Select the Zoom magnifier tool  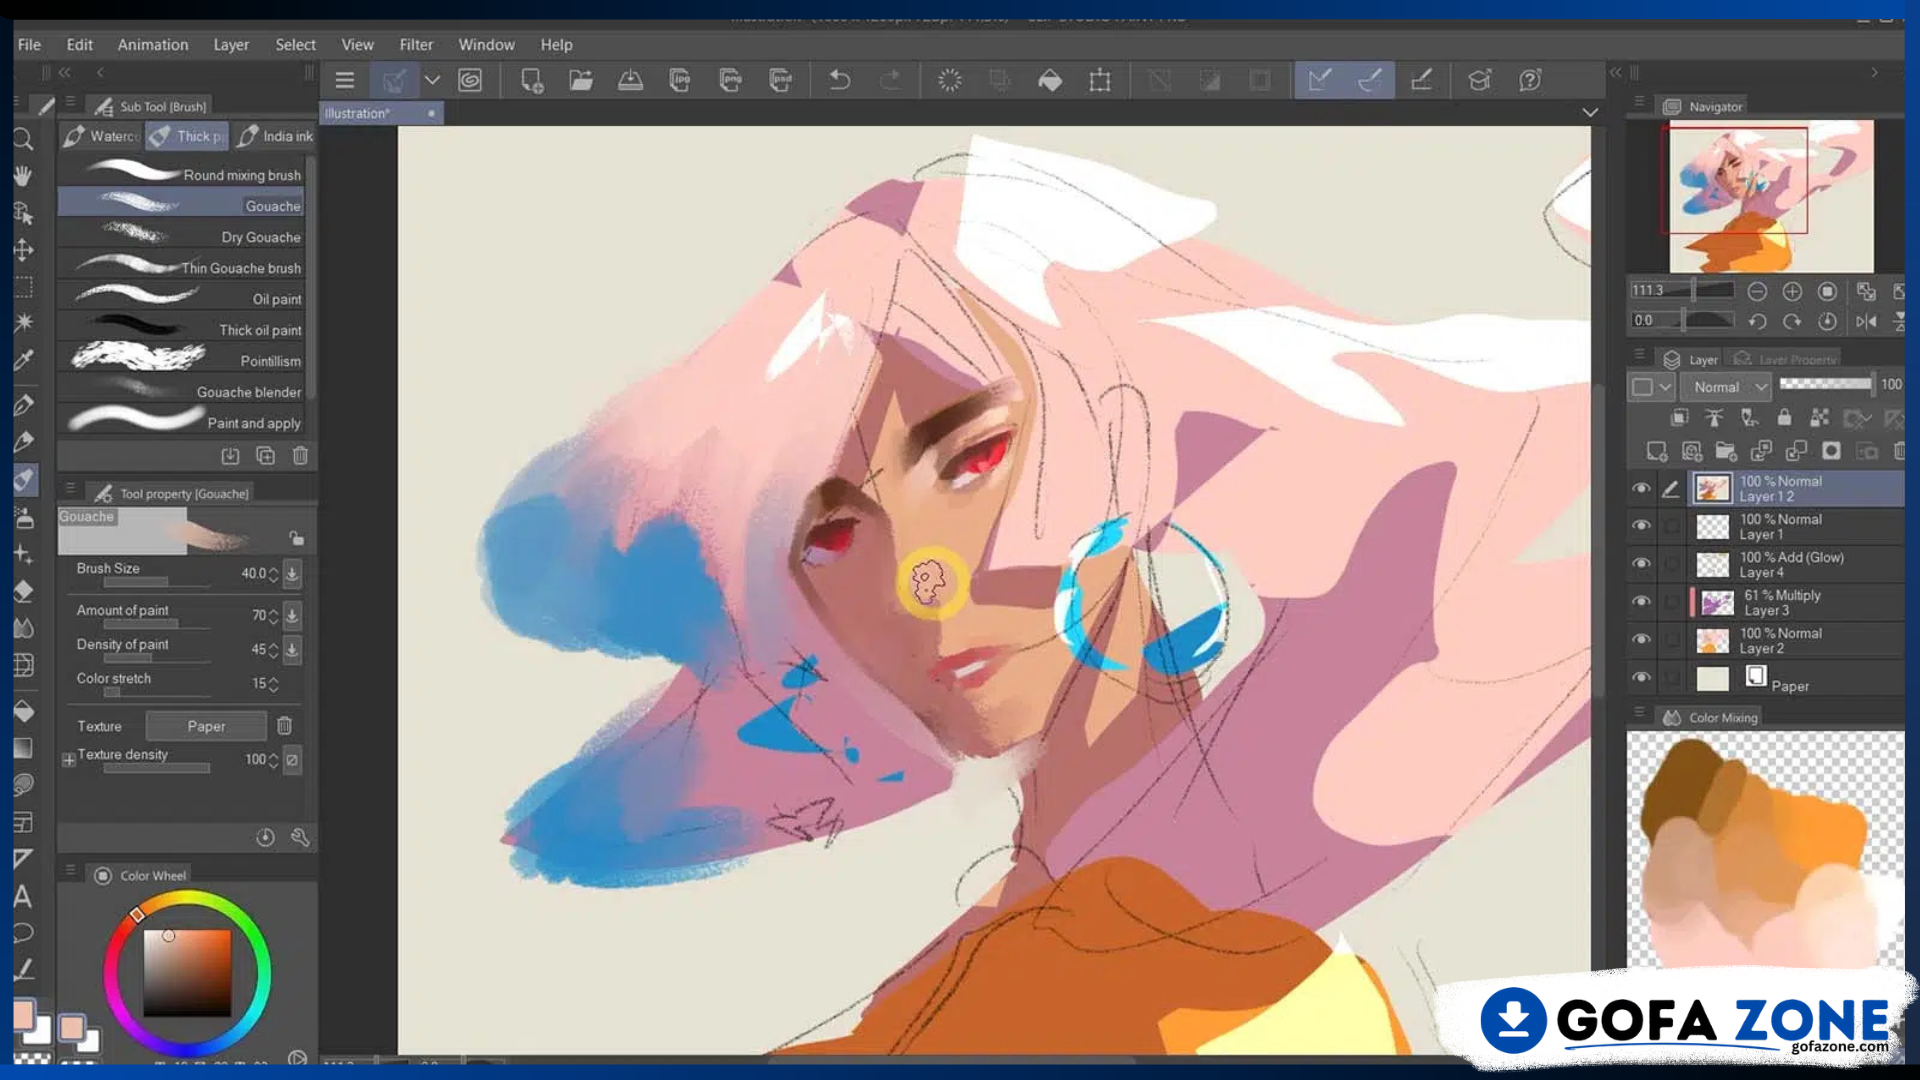(23, 139)
